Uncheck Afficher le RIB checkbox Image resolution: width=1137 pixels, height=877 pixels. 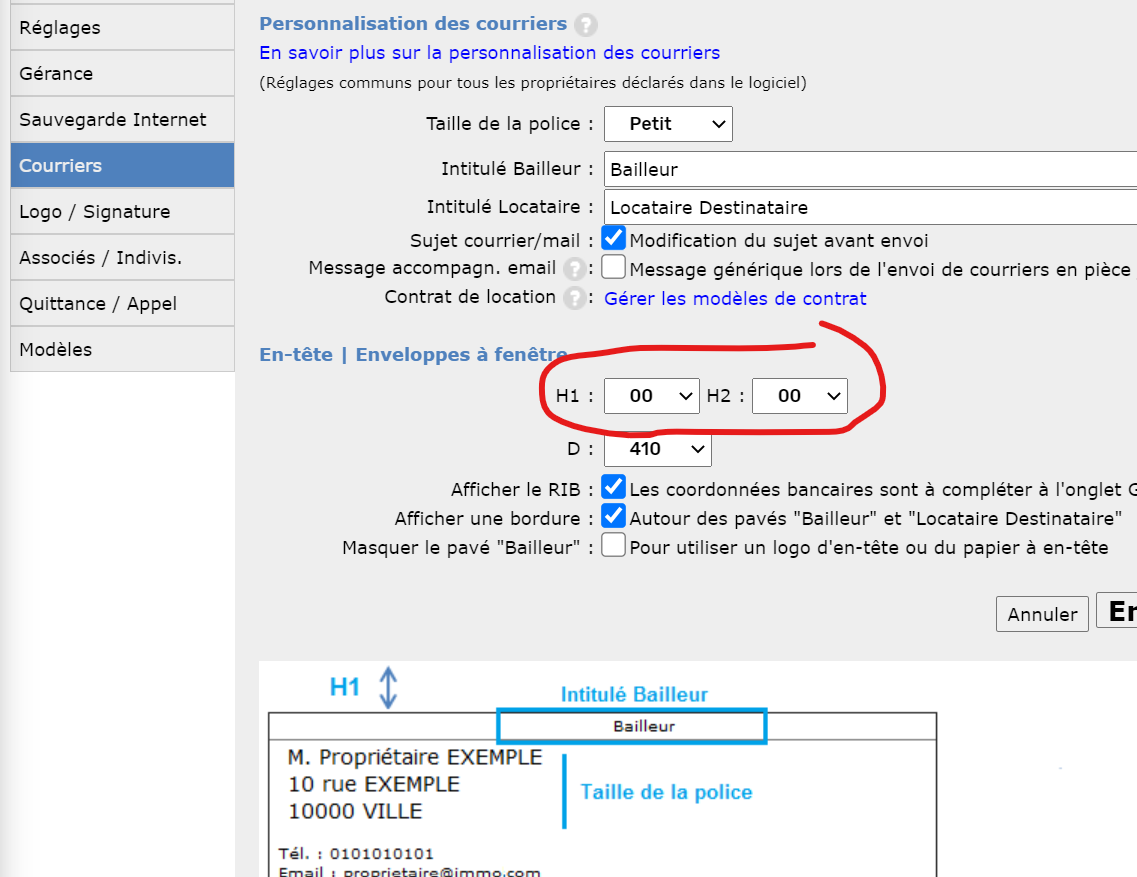[613, 487]
